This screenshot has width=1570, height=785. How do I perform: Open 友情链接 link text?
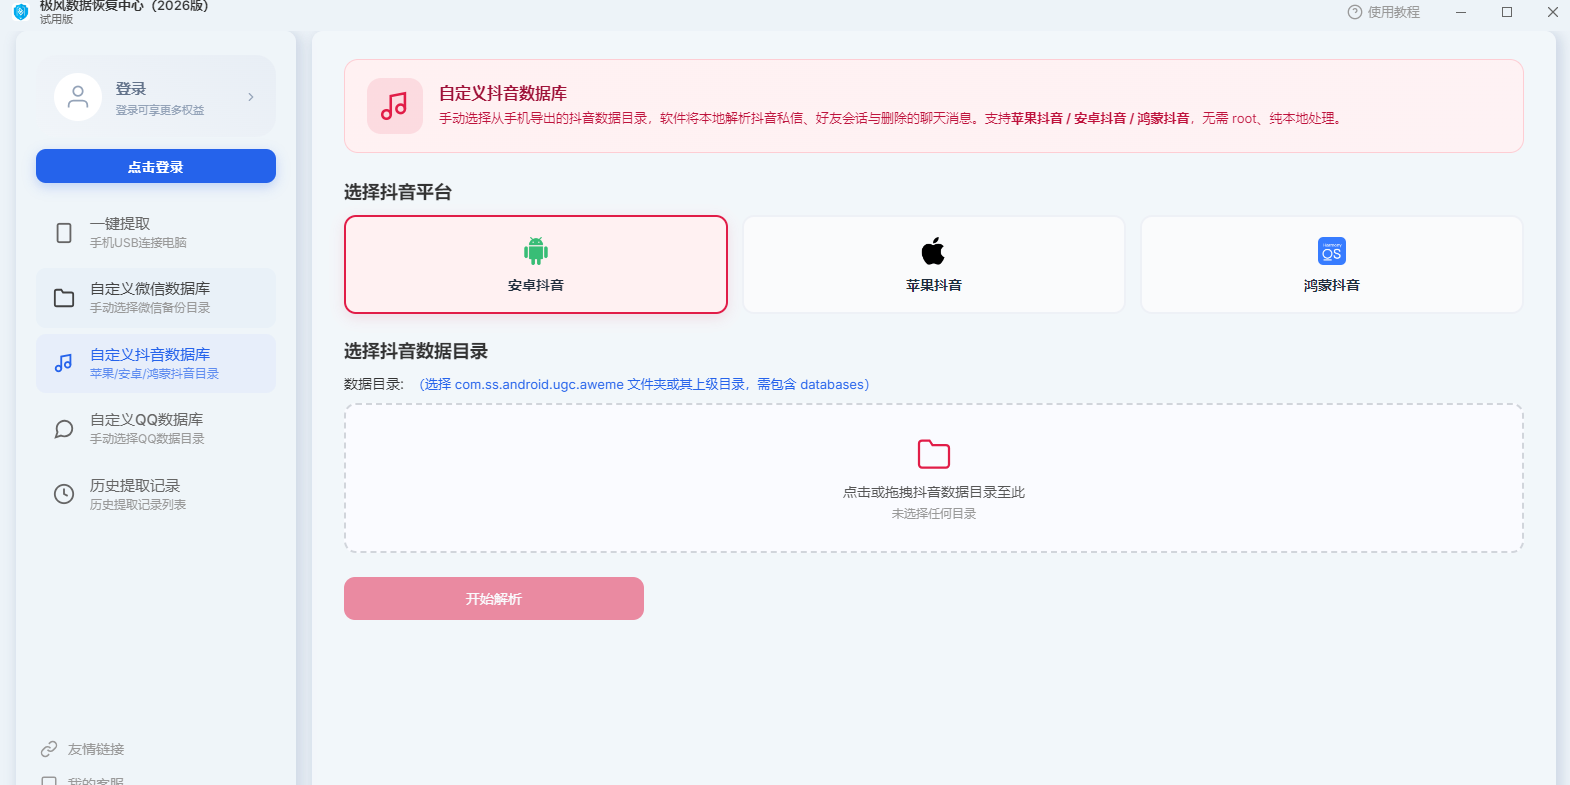click(96, 749)
